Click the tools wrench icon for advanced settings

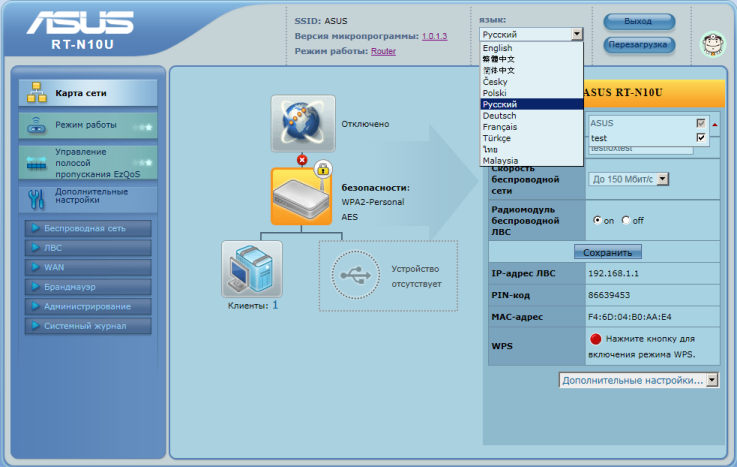coord(36,199)
